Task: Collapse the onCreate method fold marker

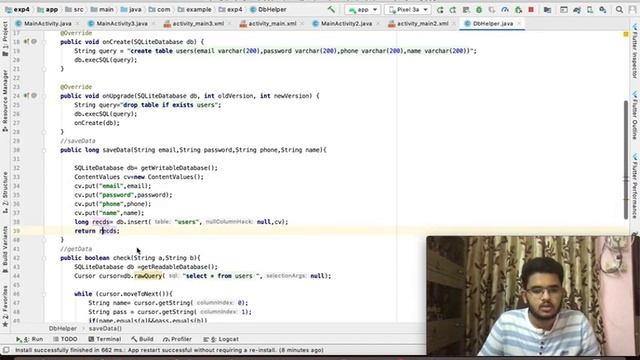Action: pos(44,42)
